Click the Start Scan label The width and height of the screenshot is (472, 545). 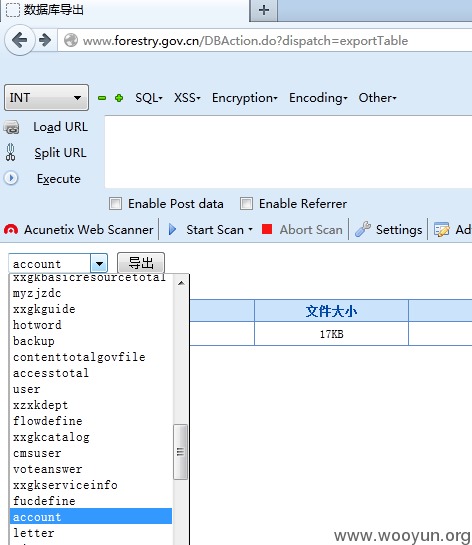215,230
